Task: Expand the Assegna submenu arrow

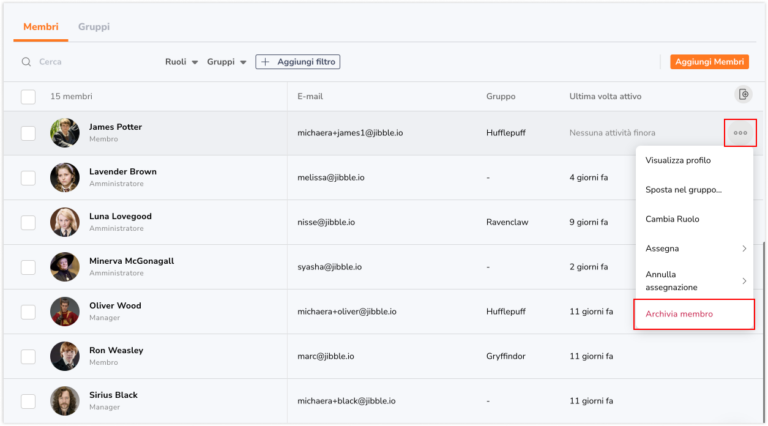Action: tap(744, 249)
